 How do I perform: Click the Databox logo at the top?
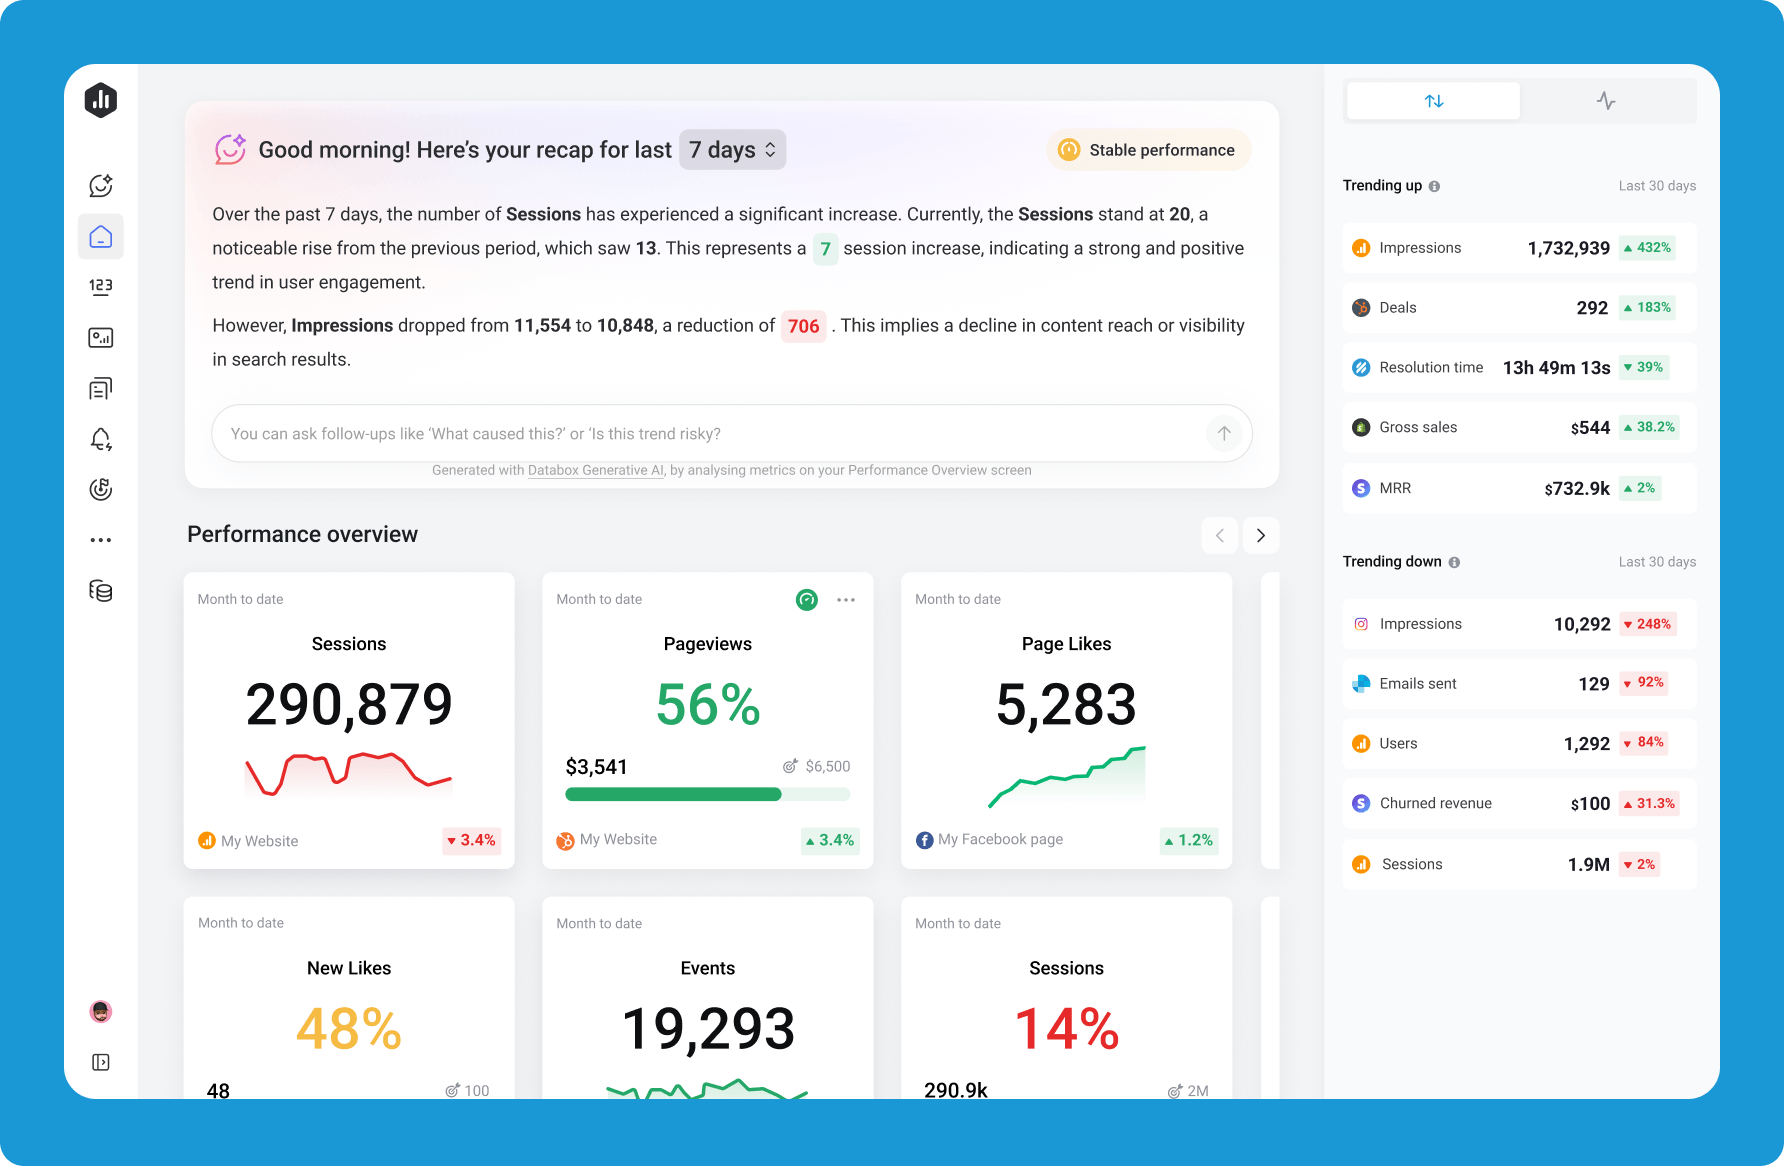pos(100,100)
